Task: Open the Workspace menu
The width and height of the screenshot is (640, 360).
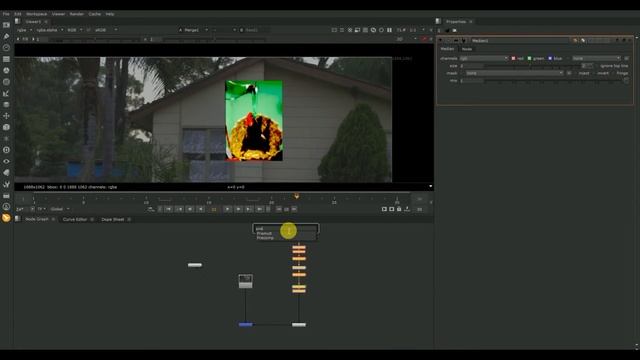Action: click(x=36, y=14)
